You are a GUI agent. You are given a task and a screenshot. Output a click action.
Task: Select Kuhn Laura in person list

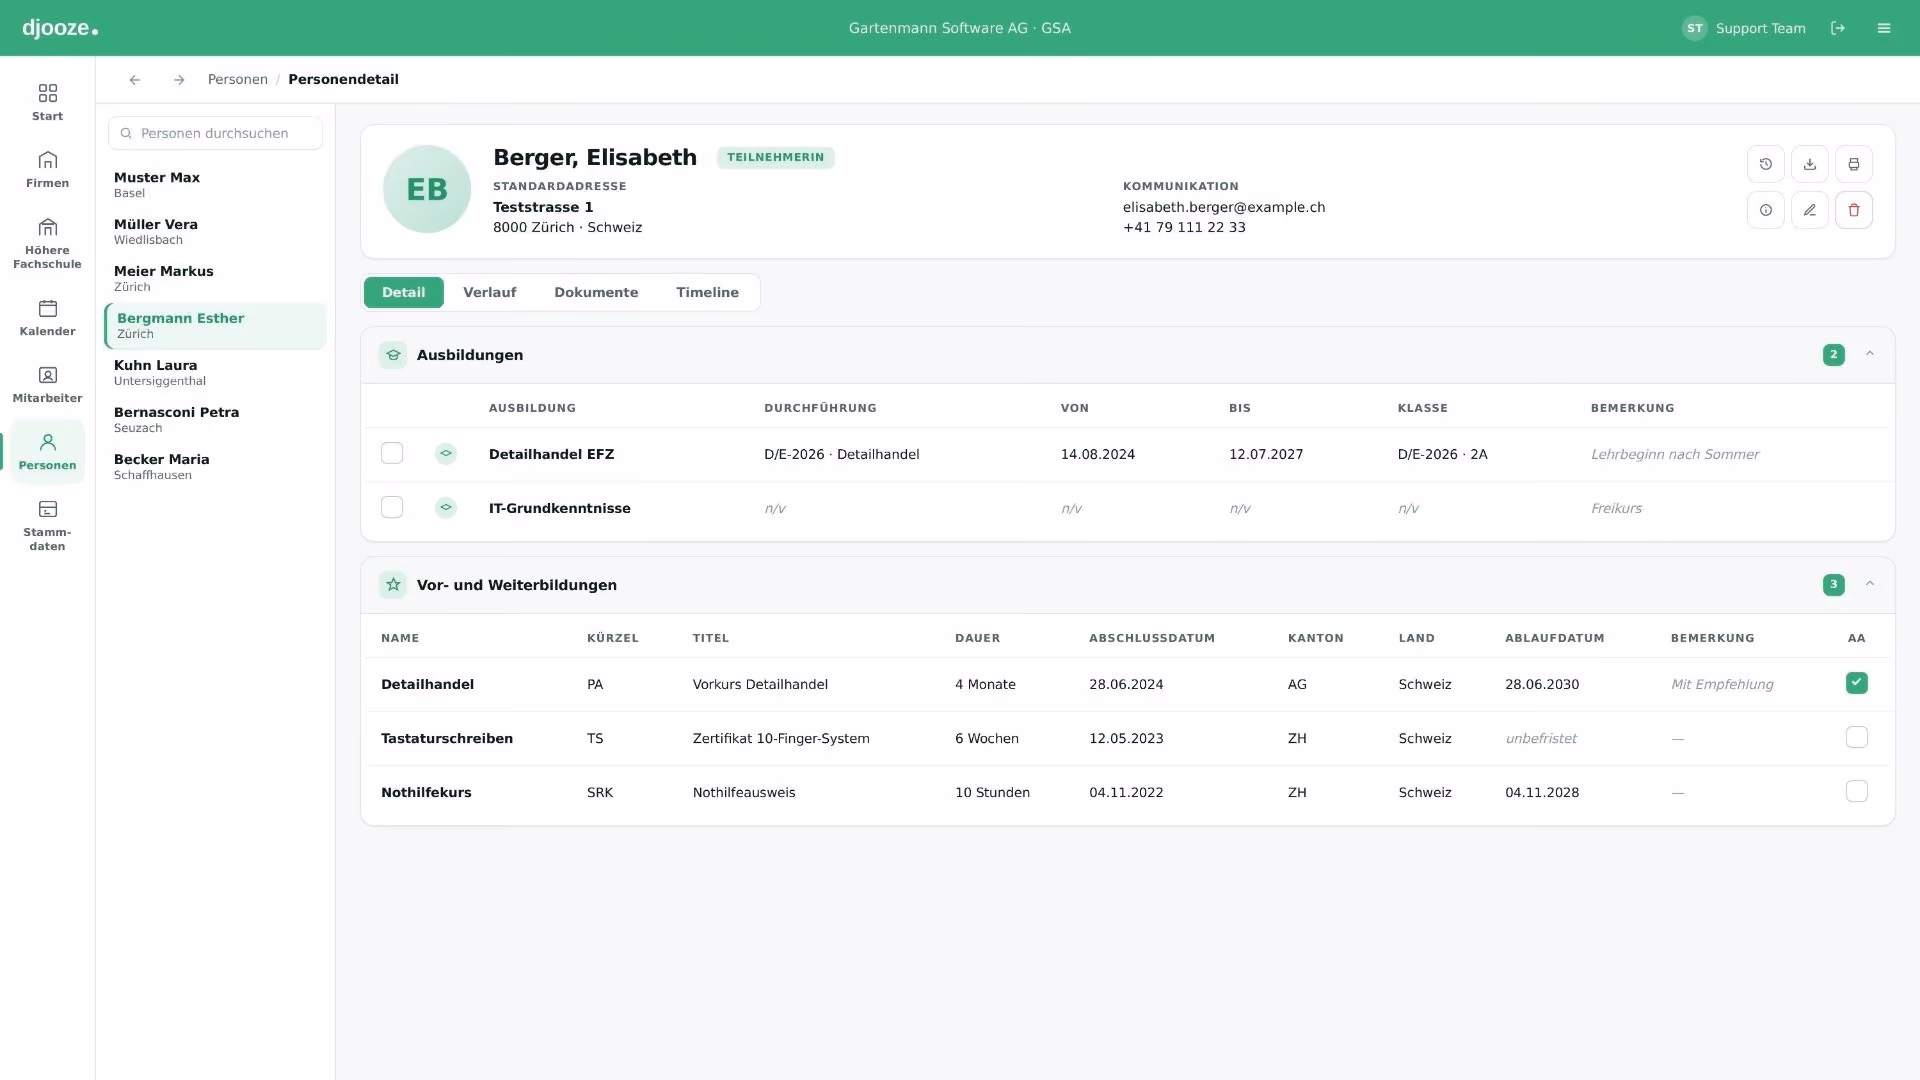(x=215, y=373)
